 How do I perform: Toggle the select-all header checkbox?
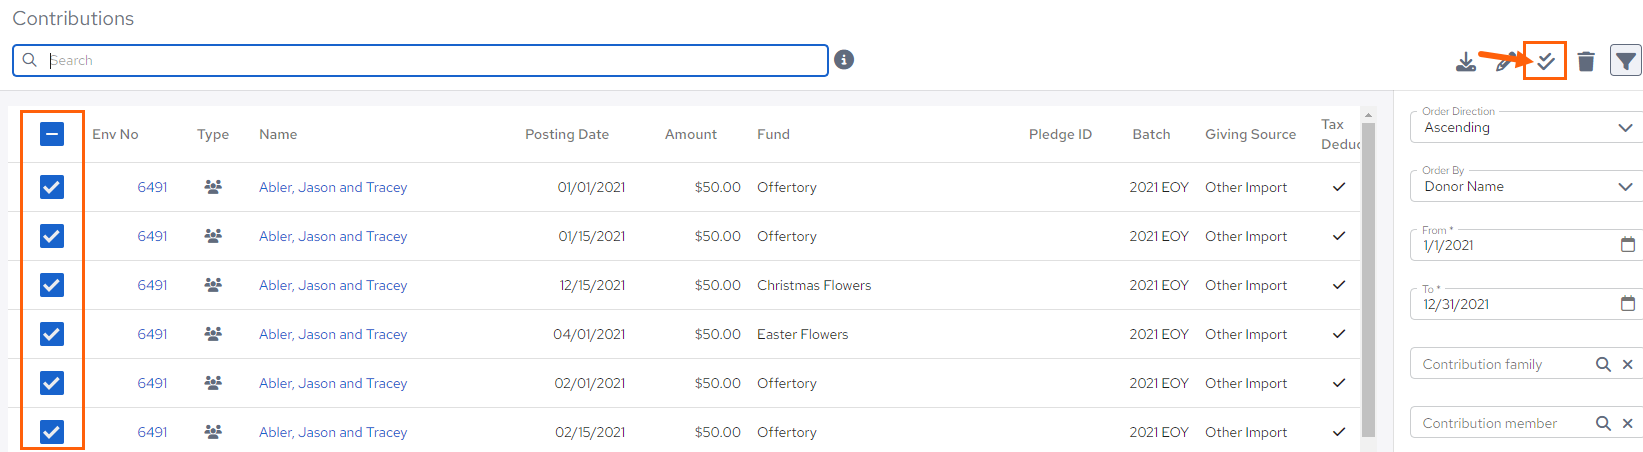tap(52, 134)
